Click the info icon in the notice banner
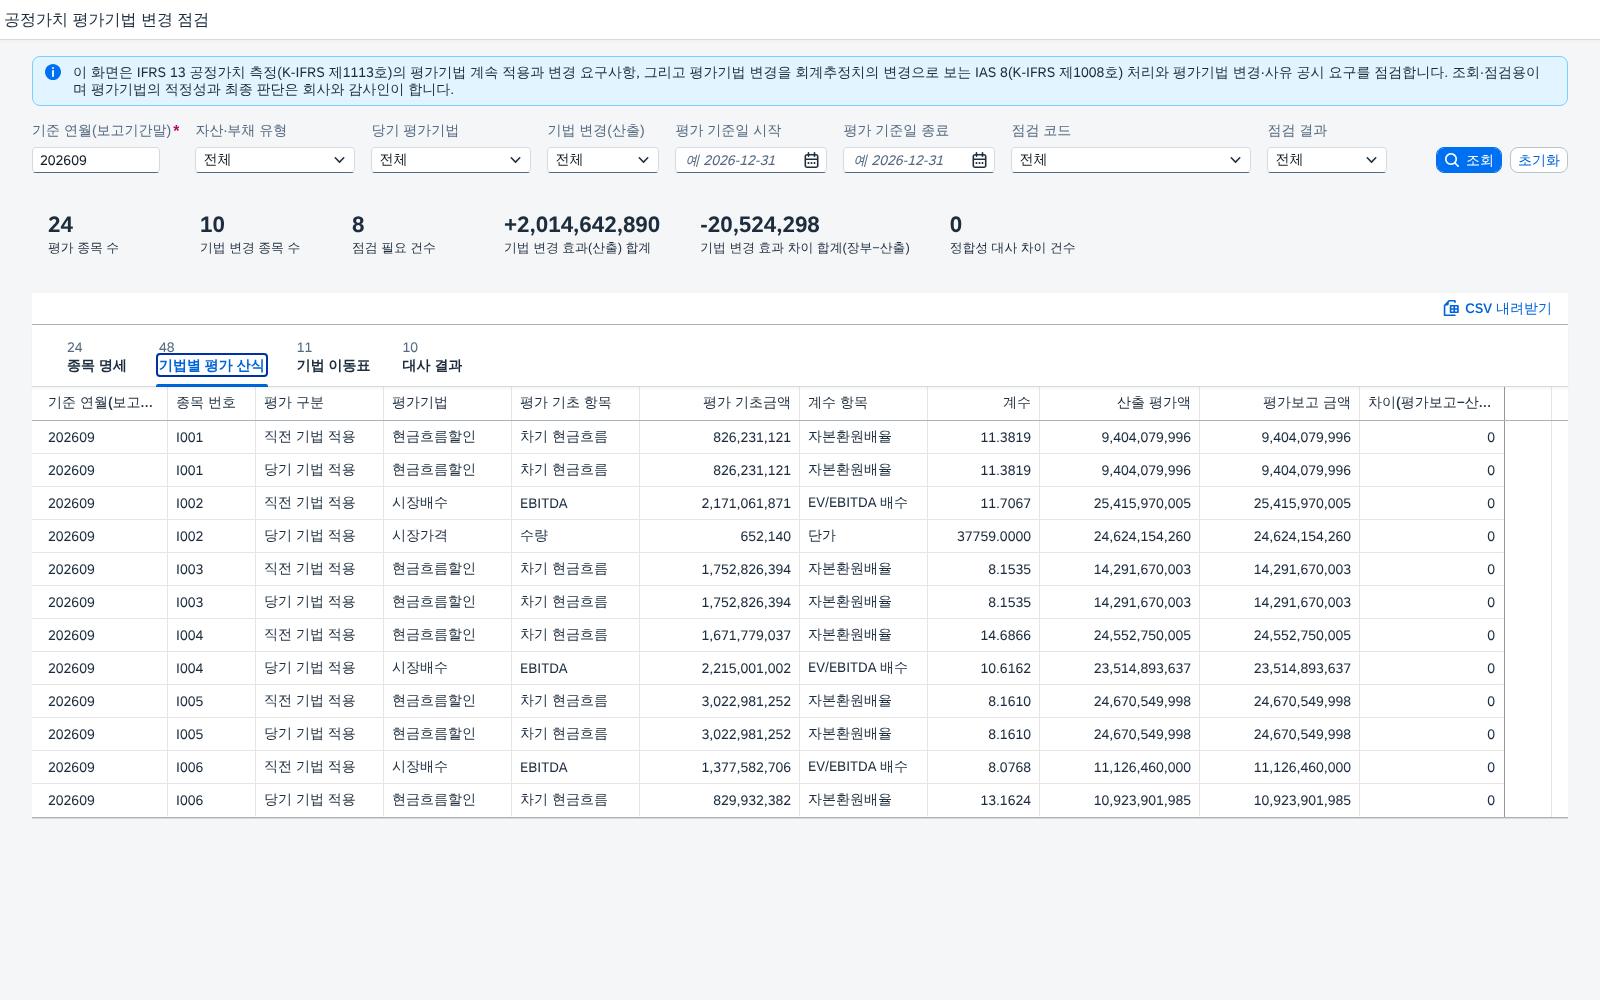Screen dimensions: 1600x1000 coord(53,72)
